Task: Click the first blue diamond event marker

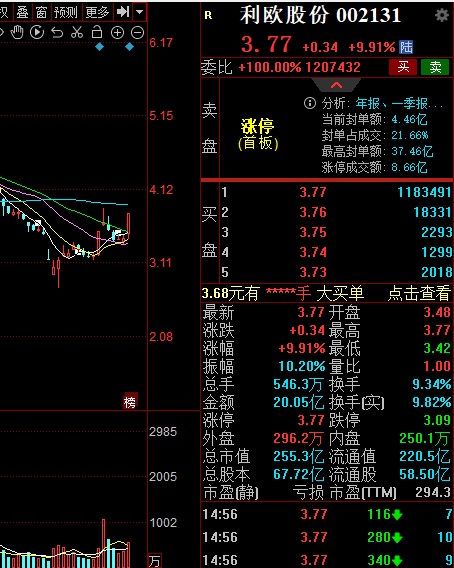Action: click(x=99, y=47)
